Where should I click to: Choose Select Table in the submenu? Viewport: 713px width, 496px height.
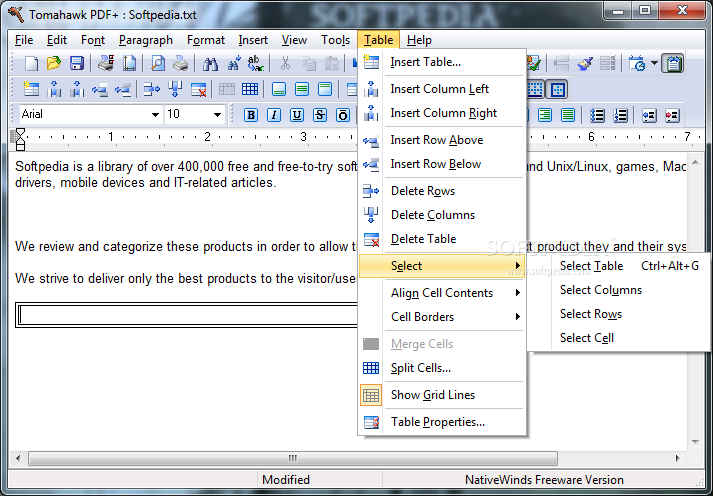tap(618, 266)
